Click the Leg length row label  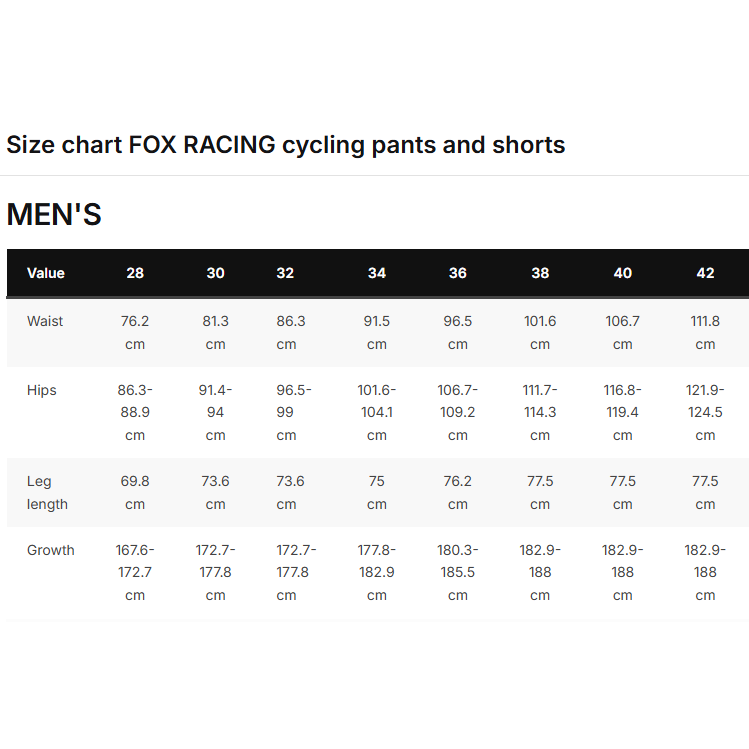(x=47, y=492)
